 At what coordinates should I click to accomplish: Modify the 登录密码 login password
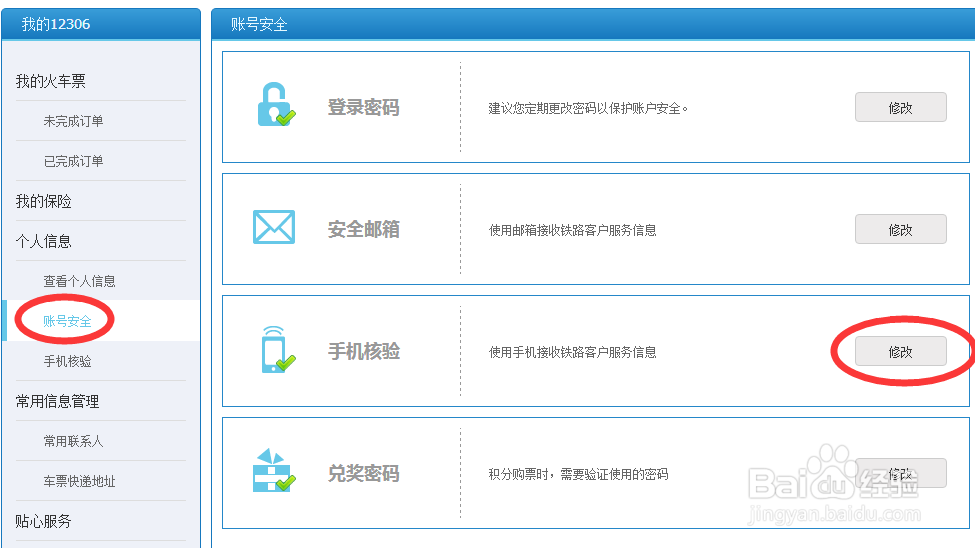[x=900, y=108]
